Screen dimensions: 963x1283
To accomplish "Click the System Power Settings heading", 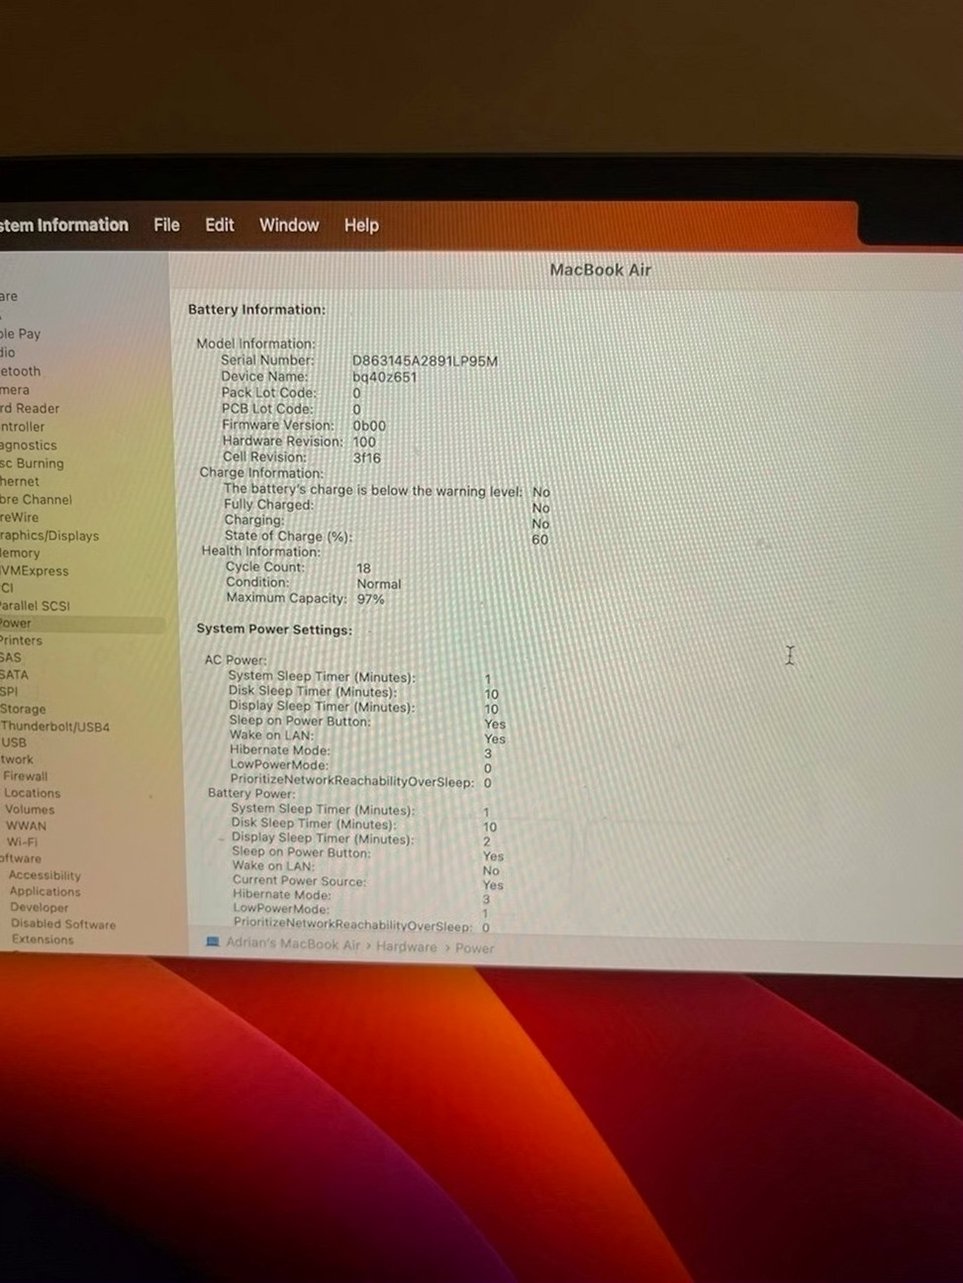I will pos(274,630).
